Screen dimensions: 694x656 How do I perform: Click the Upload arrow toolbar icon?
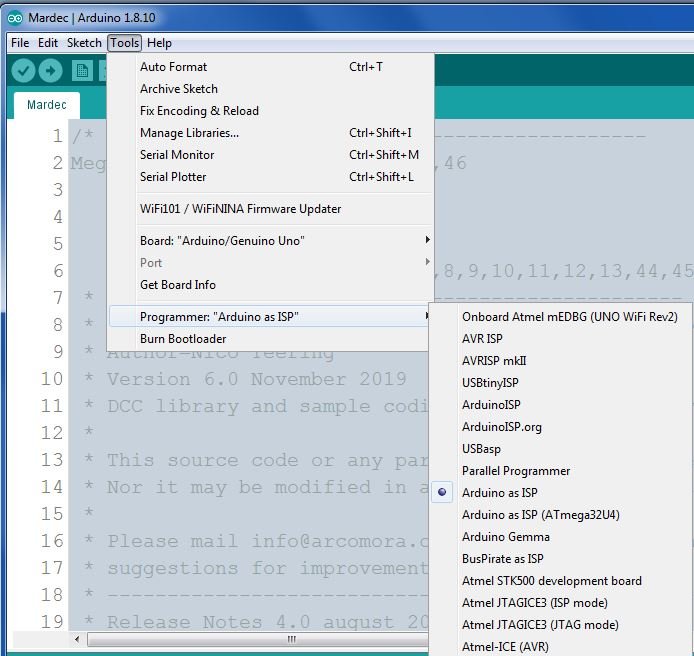click(50, 71)
